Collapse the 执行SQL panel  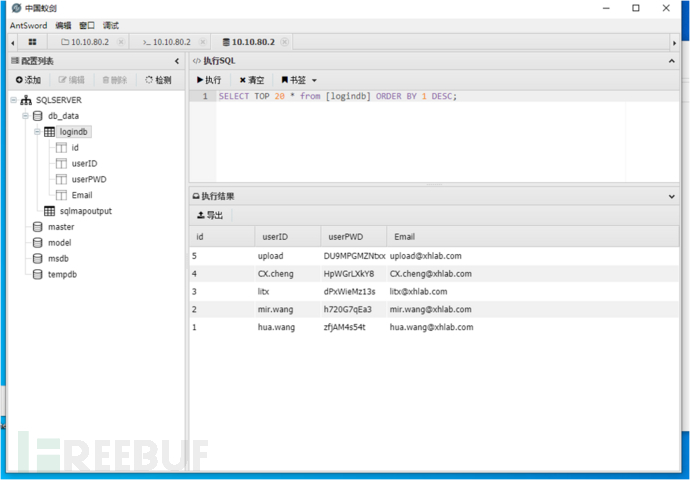(672, 61)
